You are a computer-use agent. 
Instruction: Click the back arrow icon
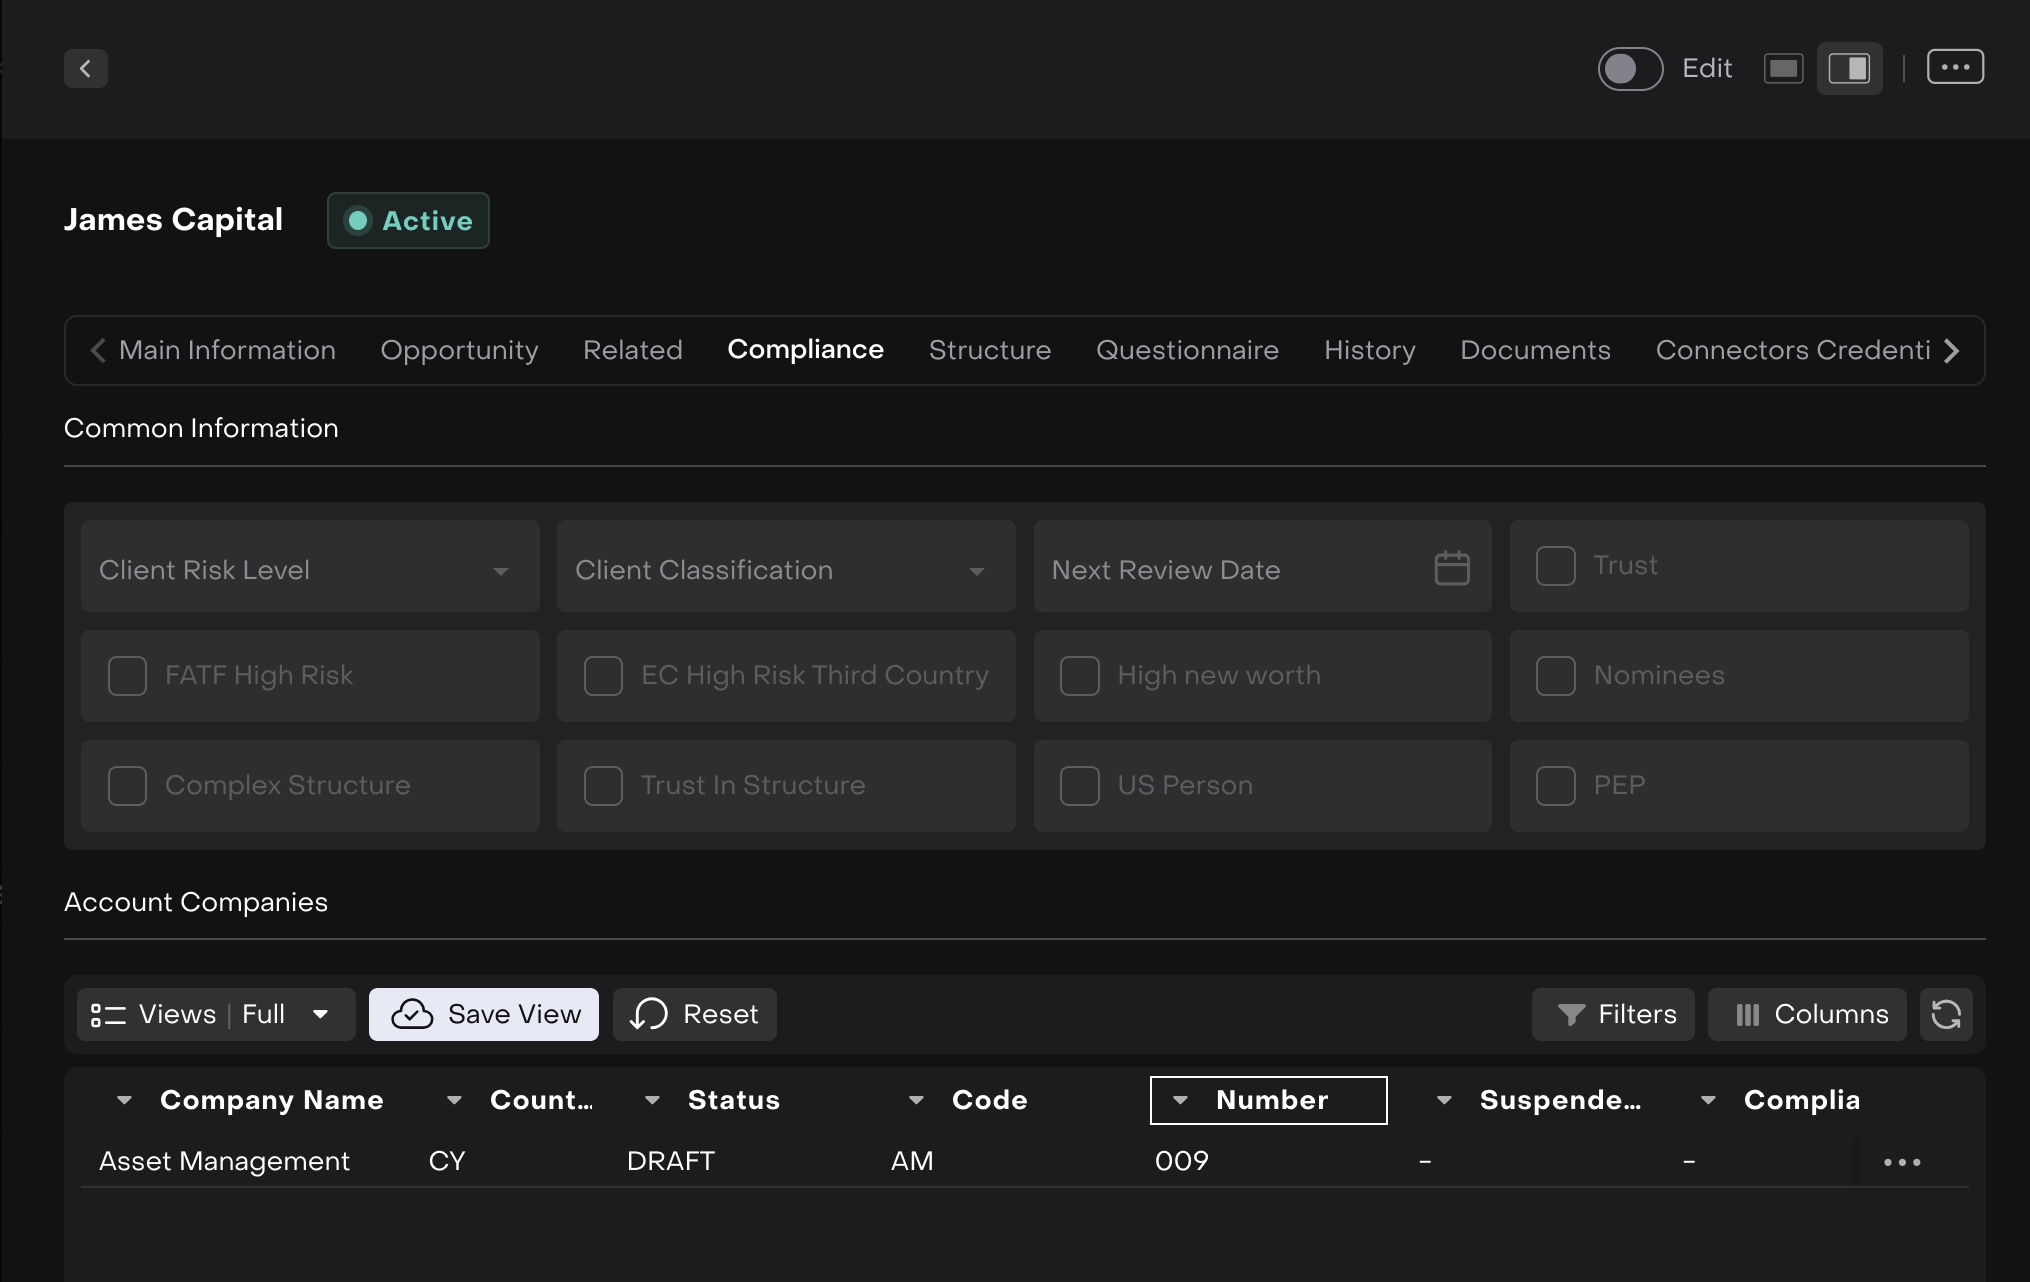point(85,69)
